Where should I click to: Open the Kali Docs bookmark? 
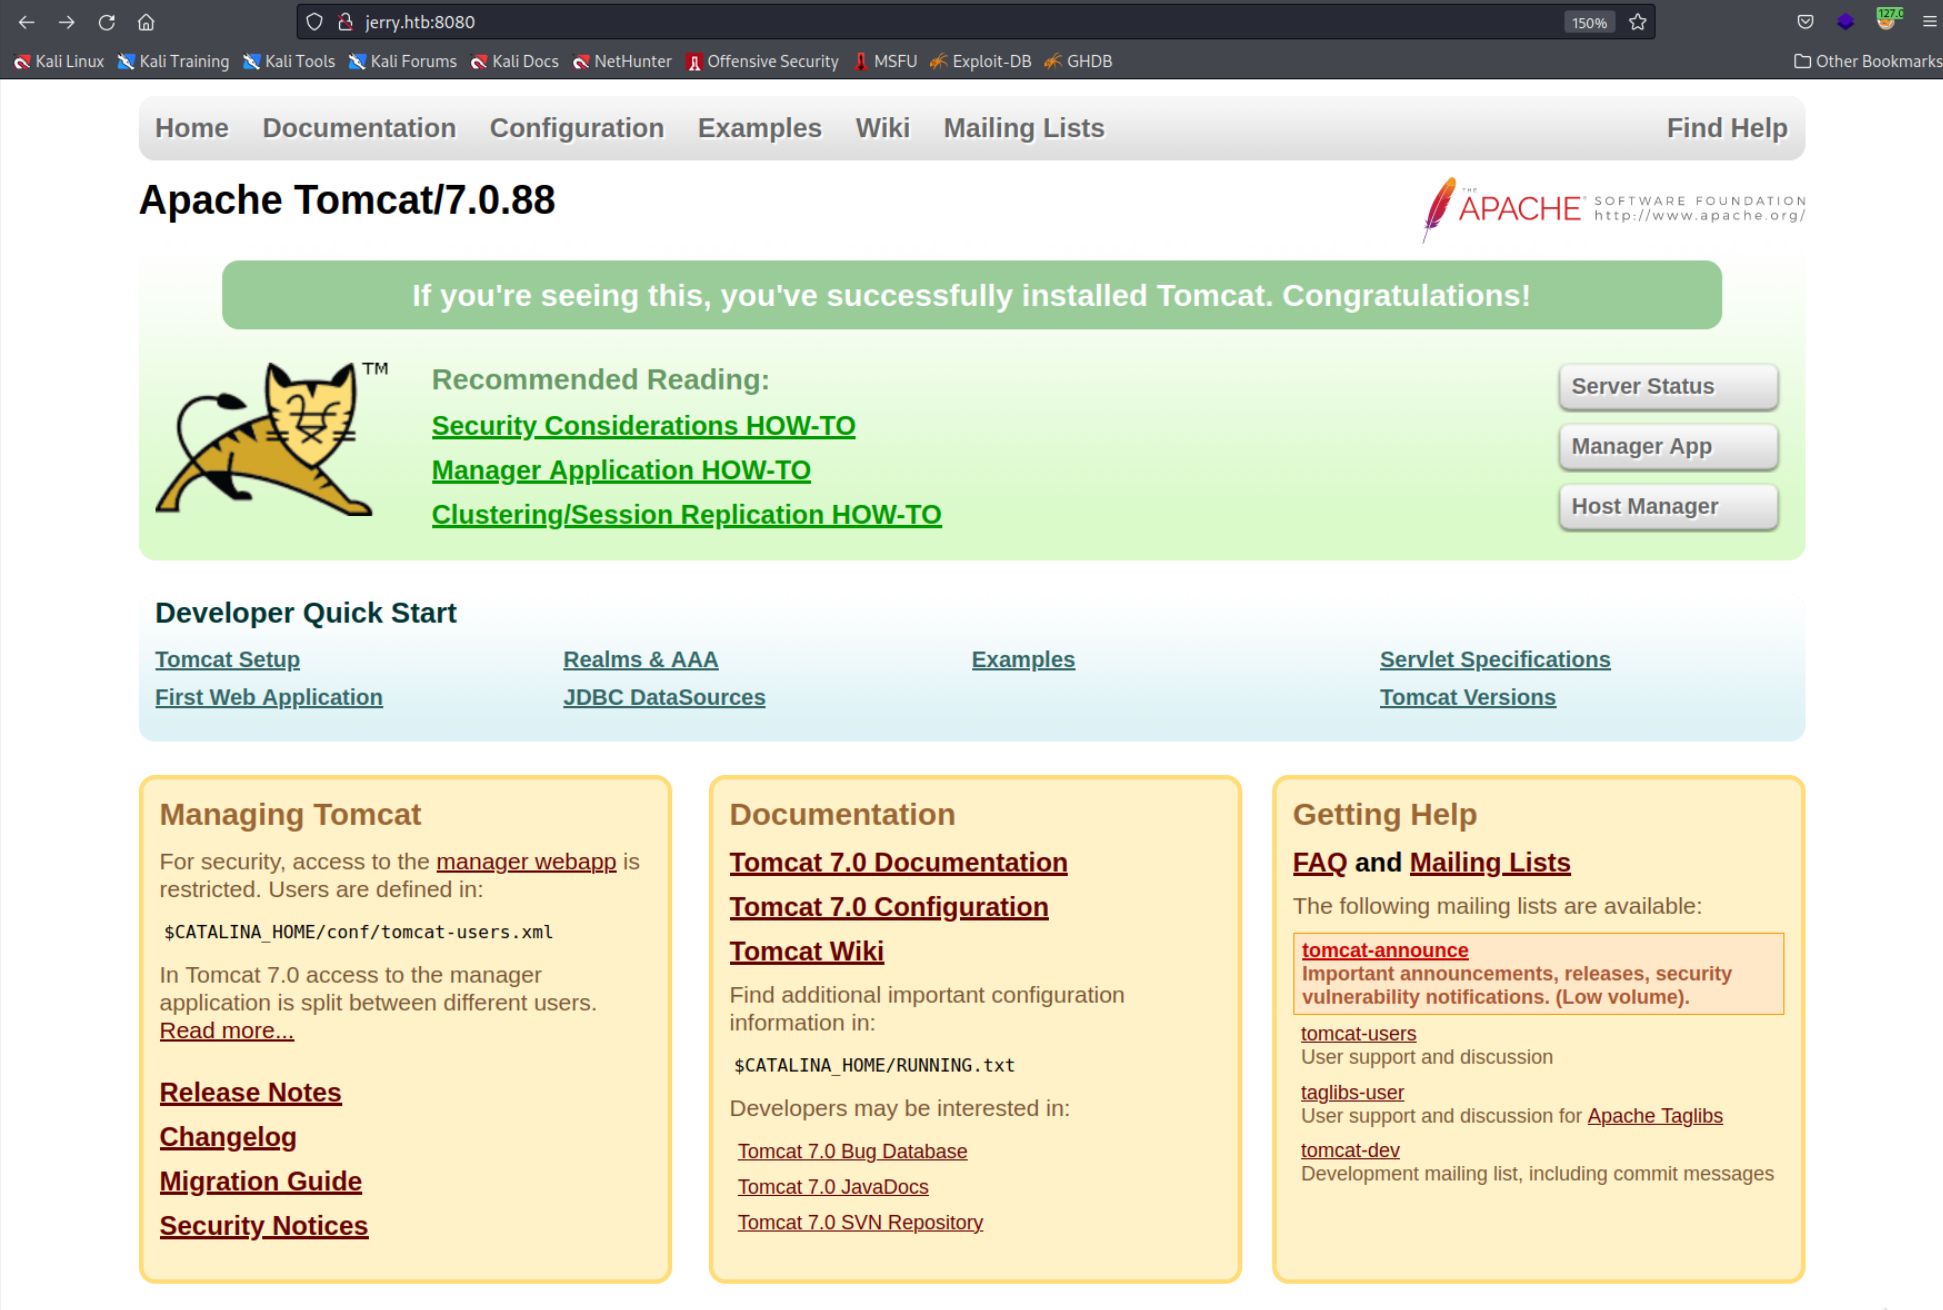tap(515, 61)
